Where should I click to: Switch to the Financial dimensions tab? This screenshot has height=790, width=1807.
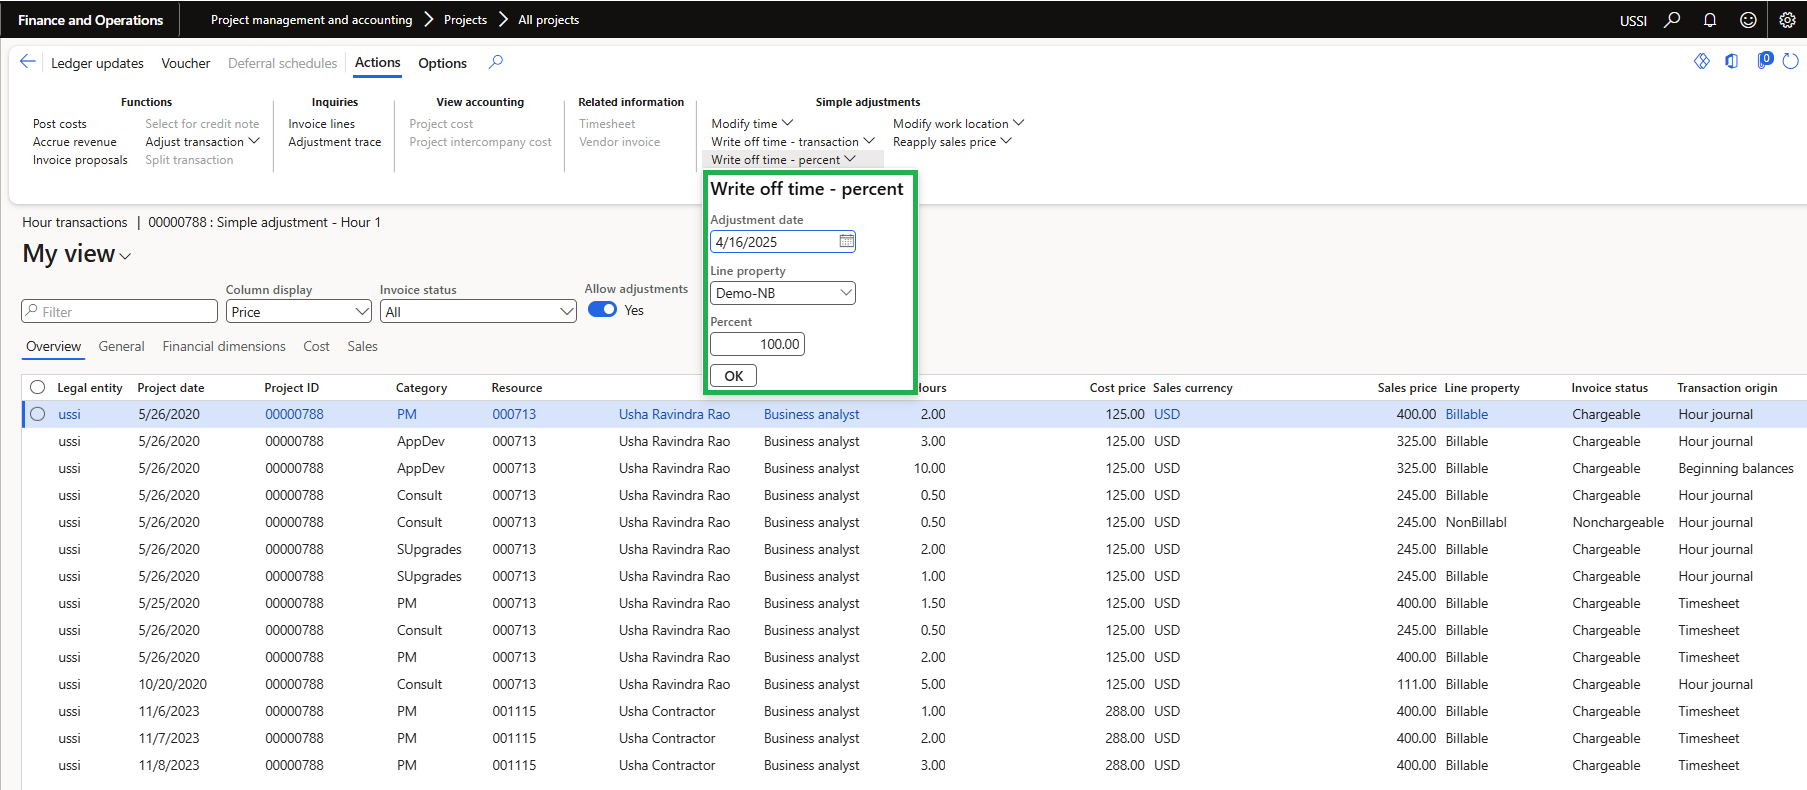pyautogui.click(x=224, y=346)
